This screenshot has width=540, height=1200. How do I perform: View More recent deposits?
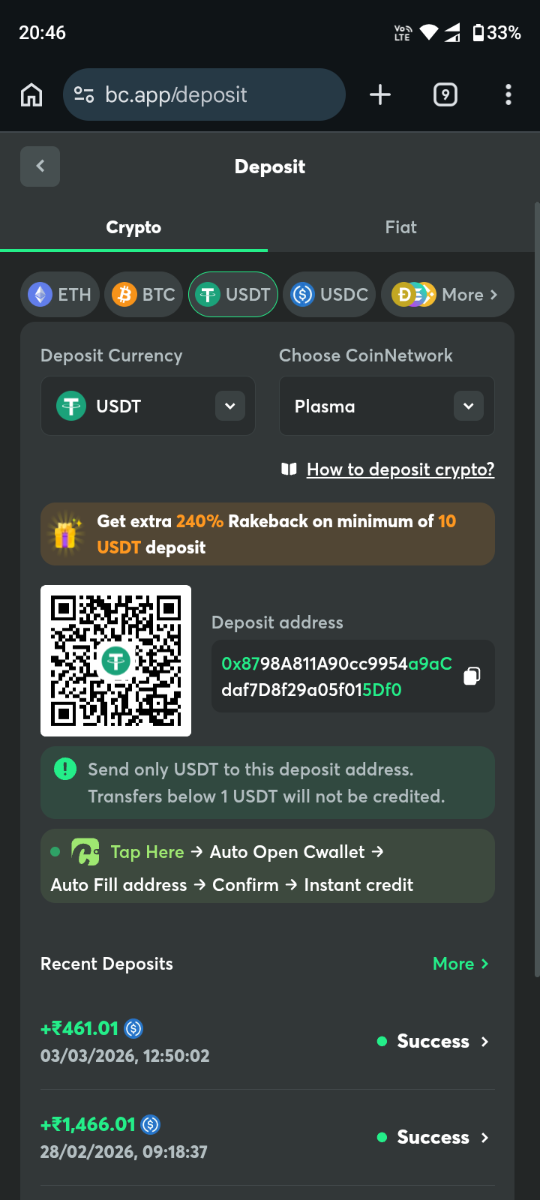[x=461, y=964]
